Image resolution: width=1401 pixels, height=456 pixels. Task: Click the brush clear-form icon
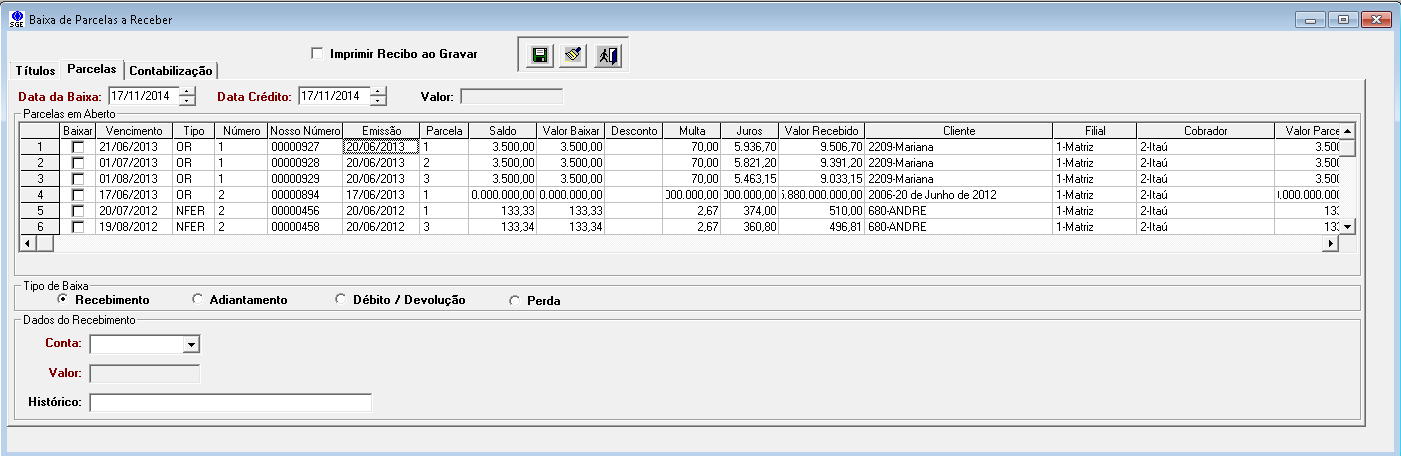[x=573, y=55]
